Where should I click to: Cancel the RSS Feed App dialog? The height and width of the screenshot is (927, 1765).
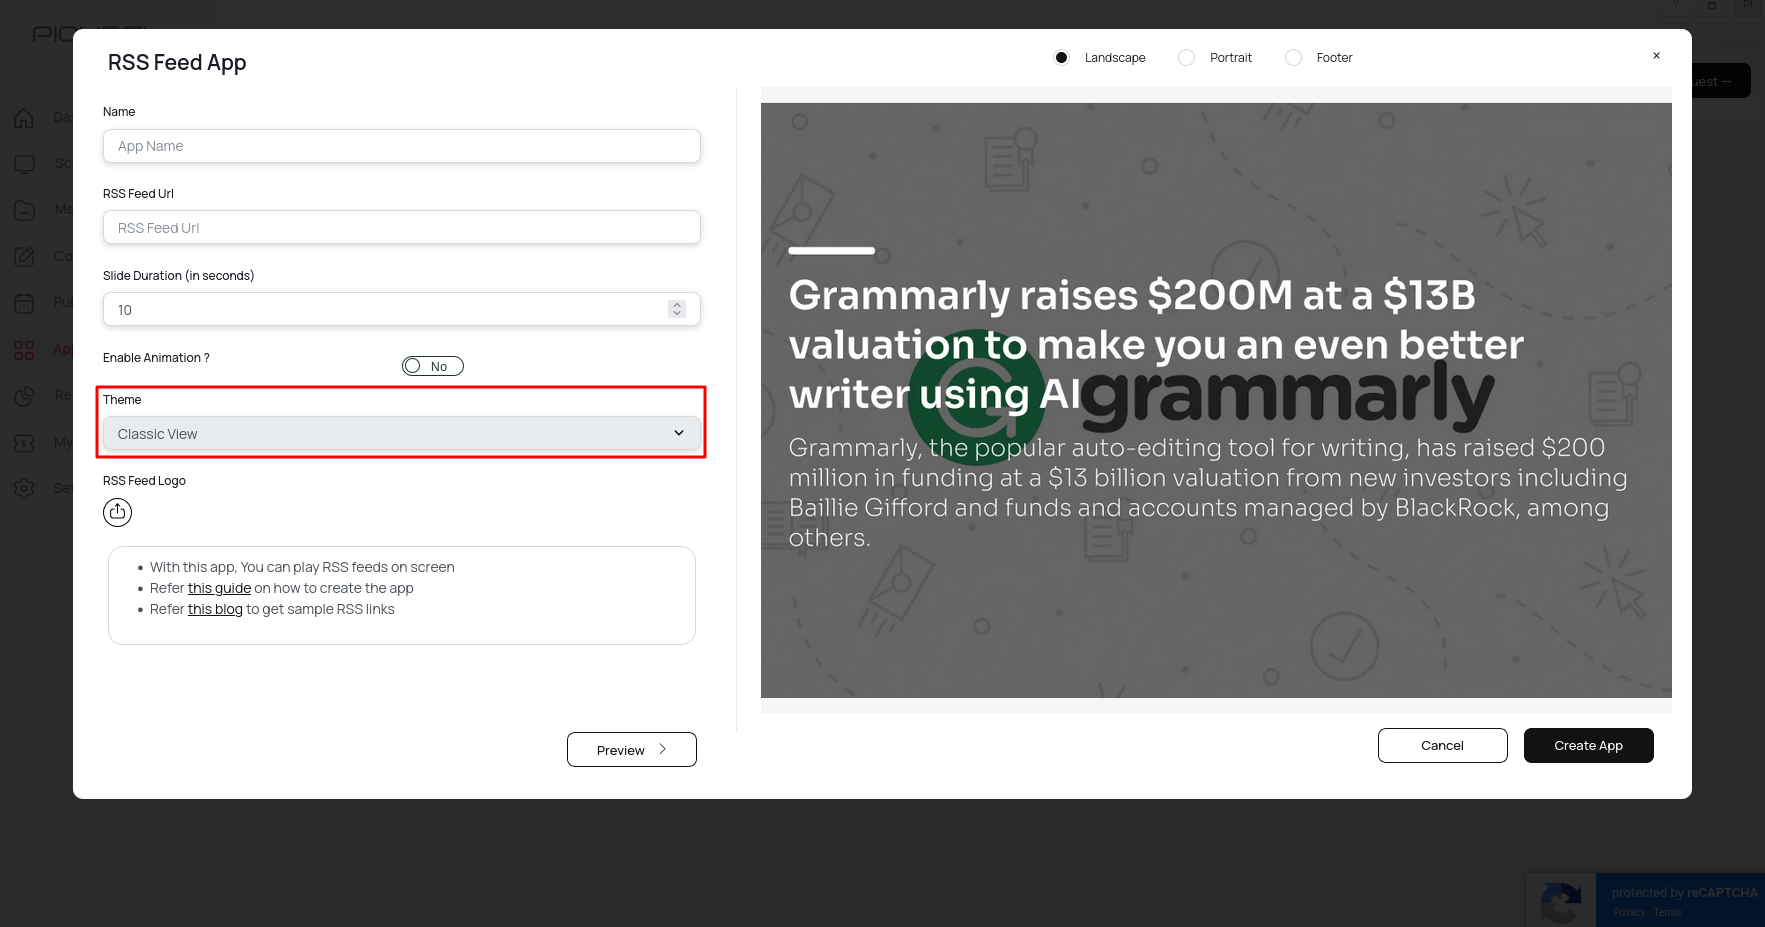click(x=1442, y=746)
